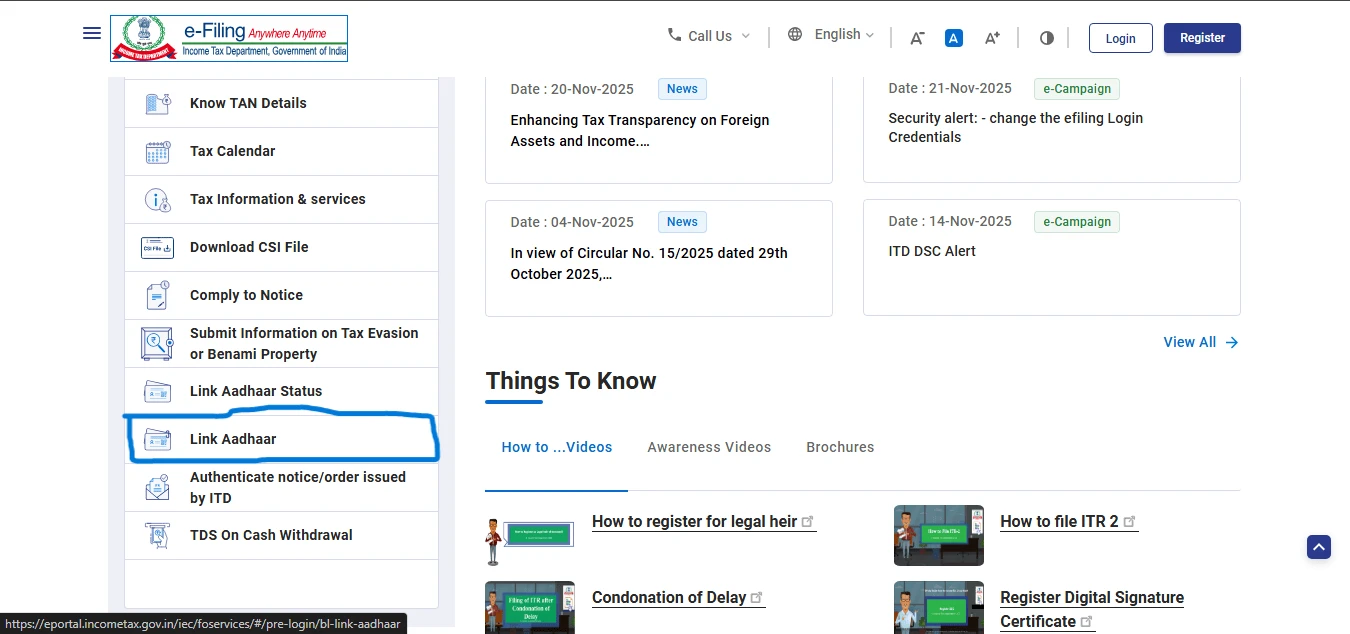Toggle high contrast mode
This screenshot has height=634, width=1350.
tap(1046, 38)
